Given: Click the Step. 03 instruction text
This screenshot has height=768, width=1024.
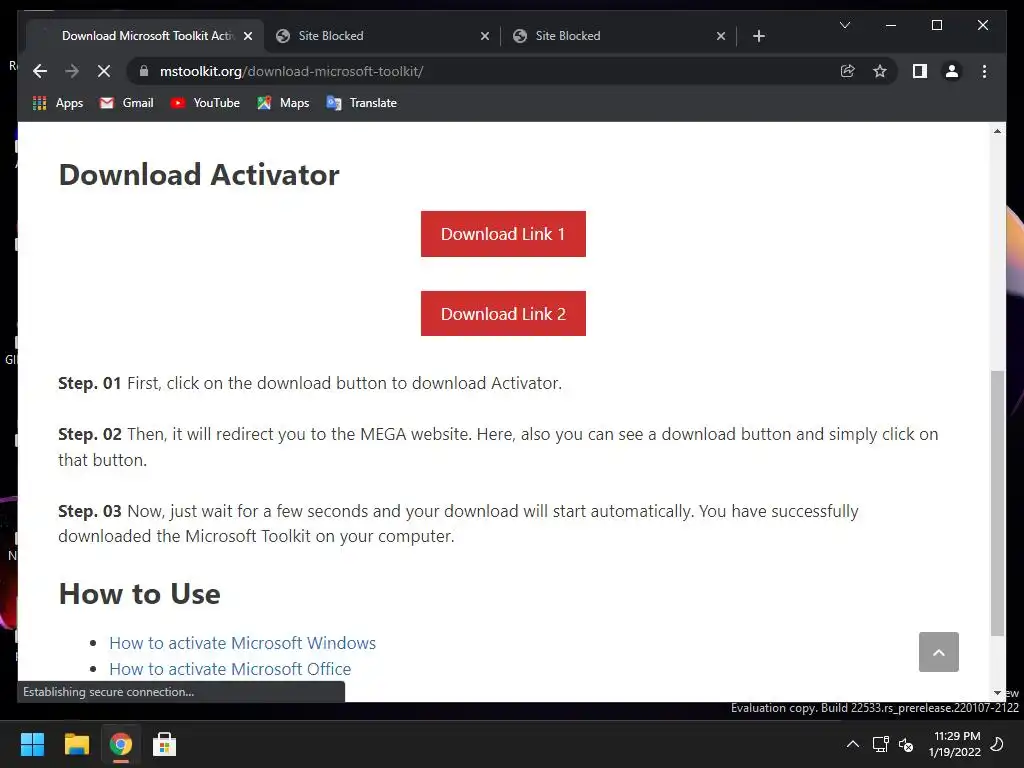Looking at the screenshot, I should 458,524.
